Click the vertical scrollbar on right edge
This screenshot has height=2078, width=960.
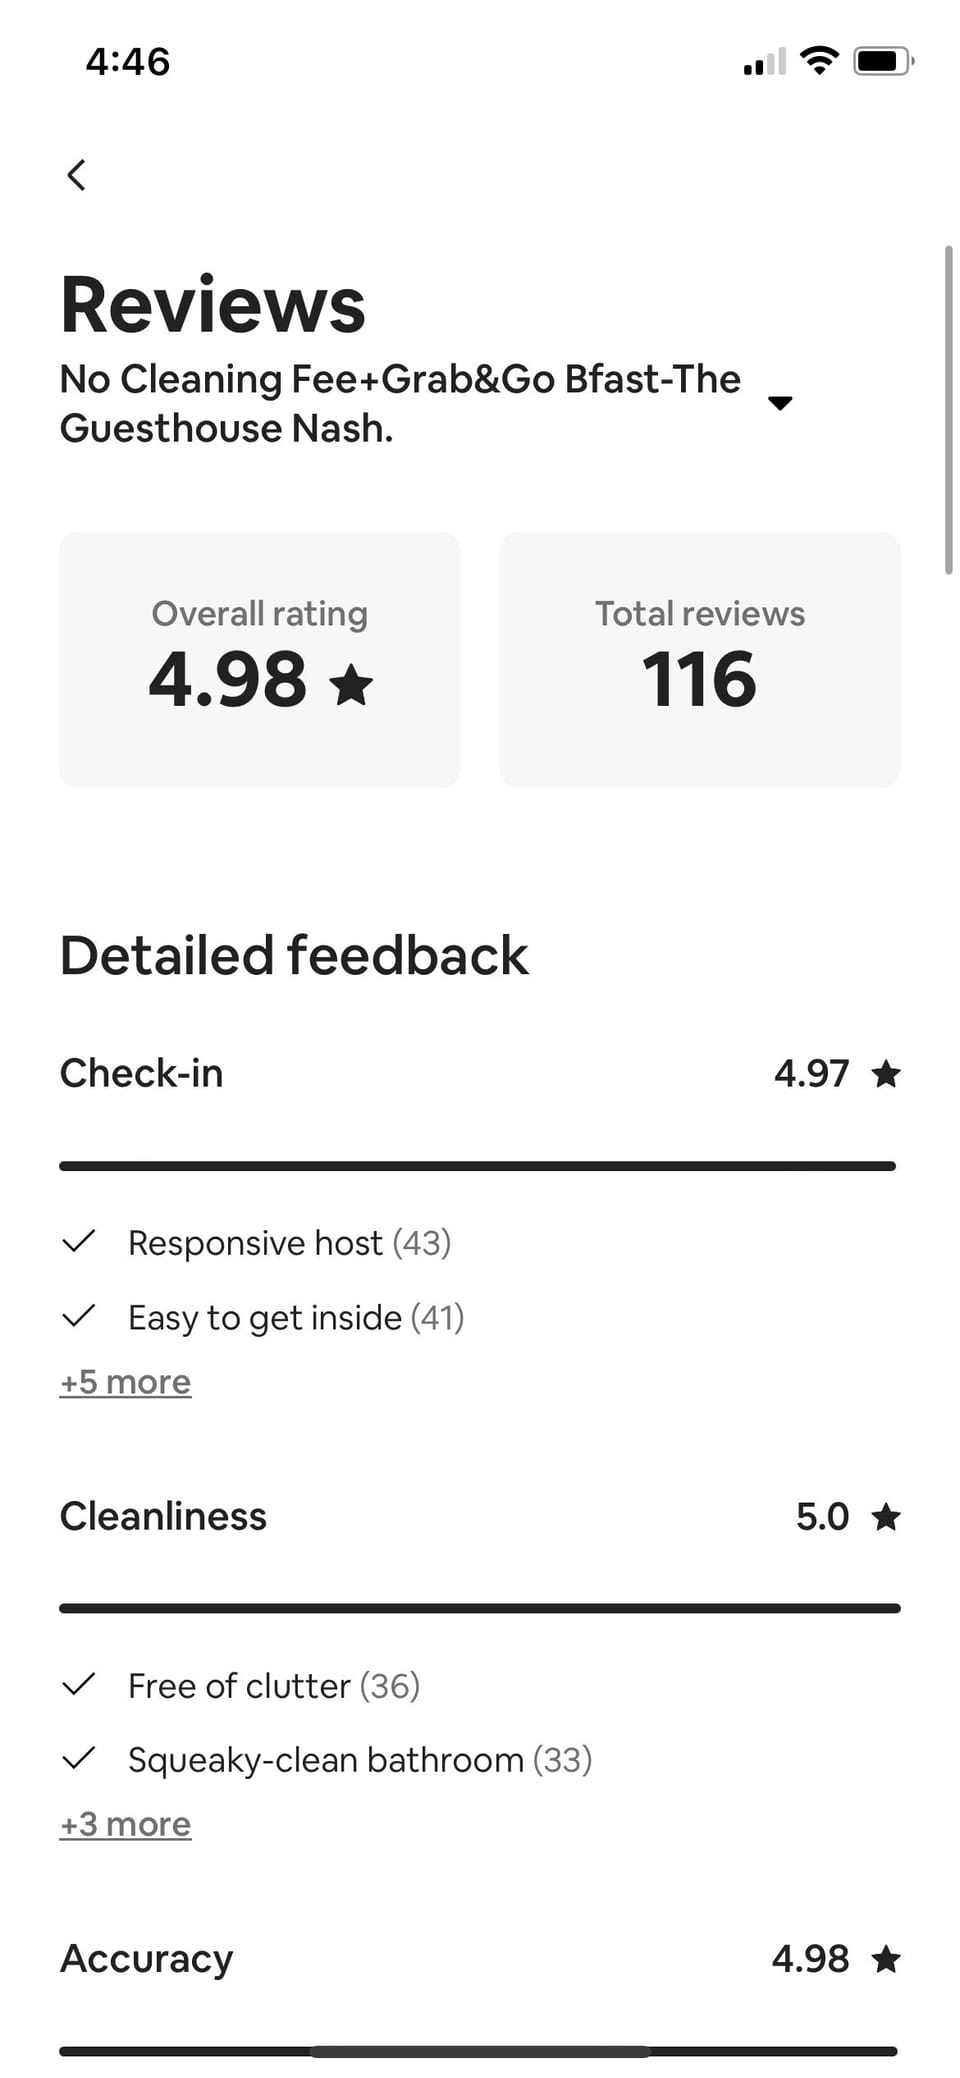click(948, 410)
